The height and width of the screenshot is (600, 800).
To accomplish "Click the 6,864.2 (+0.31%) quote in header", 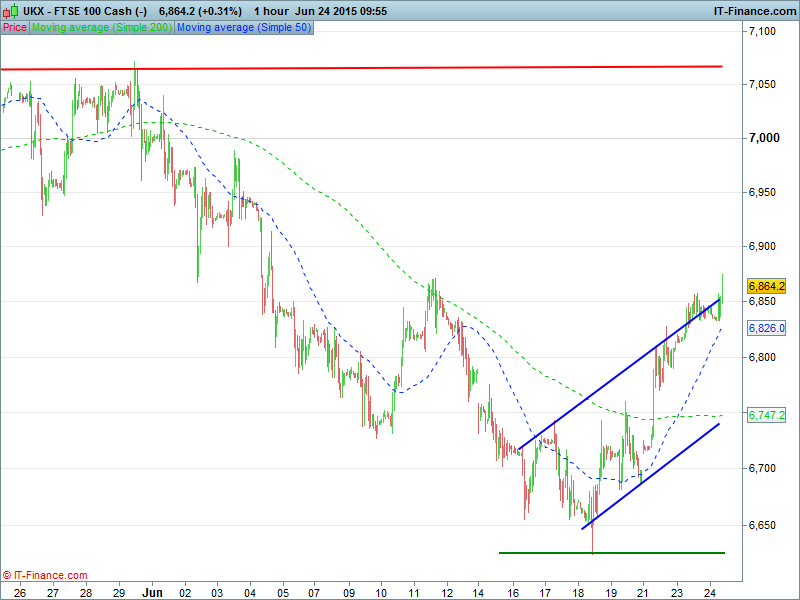I will pos(200,11).
